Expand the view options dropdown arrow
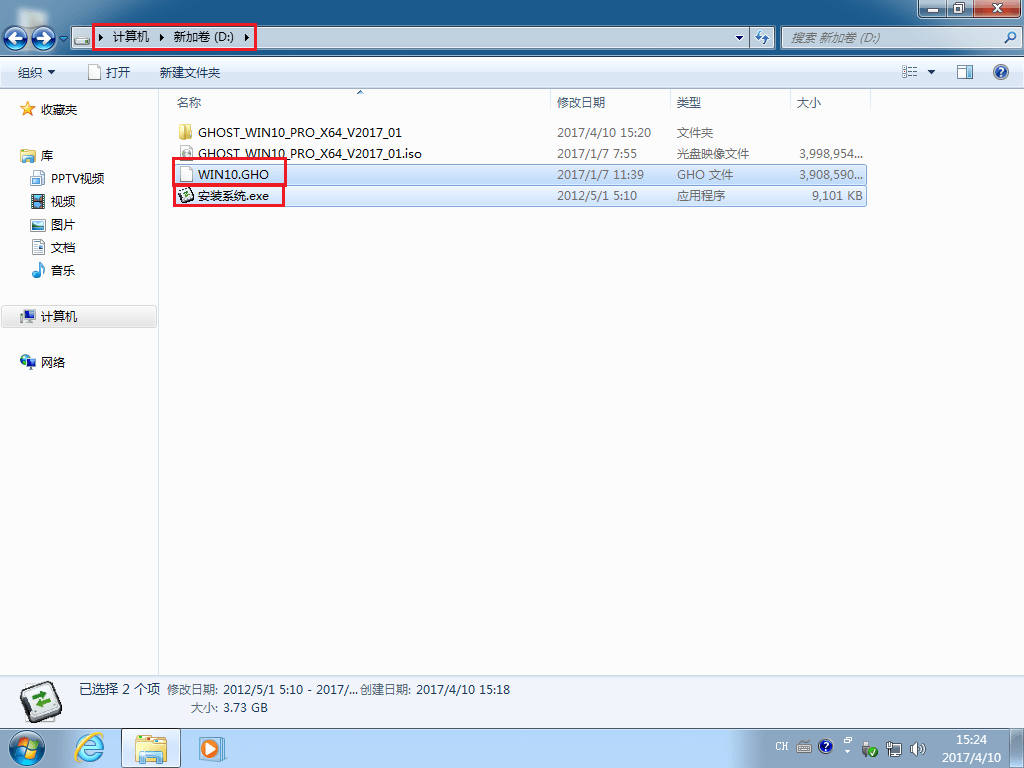Viewport: 1024px width, 768px height. pos(932,72)
